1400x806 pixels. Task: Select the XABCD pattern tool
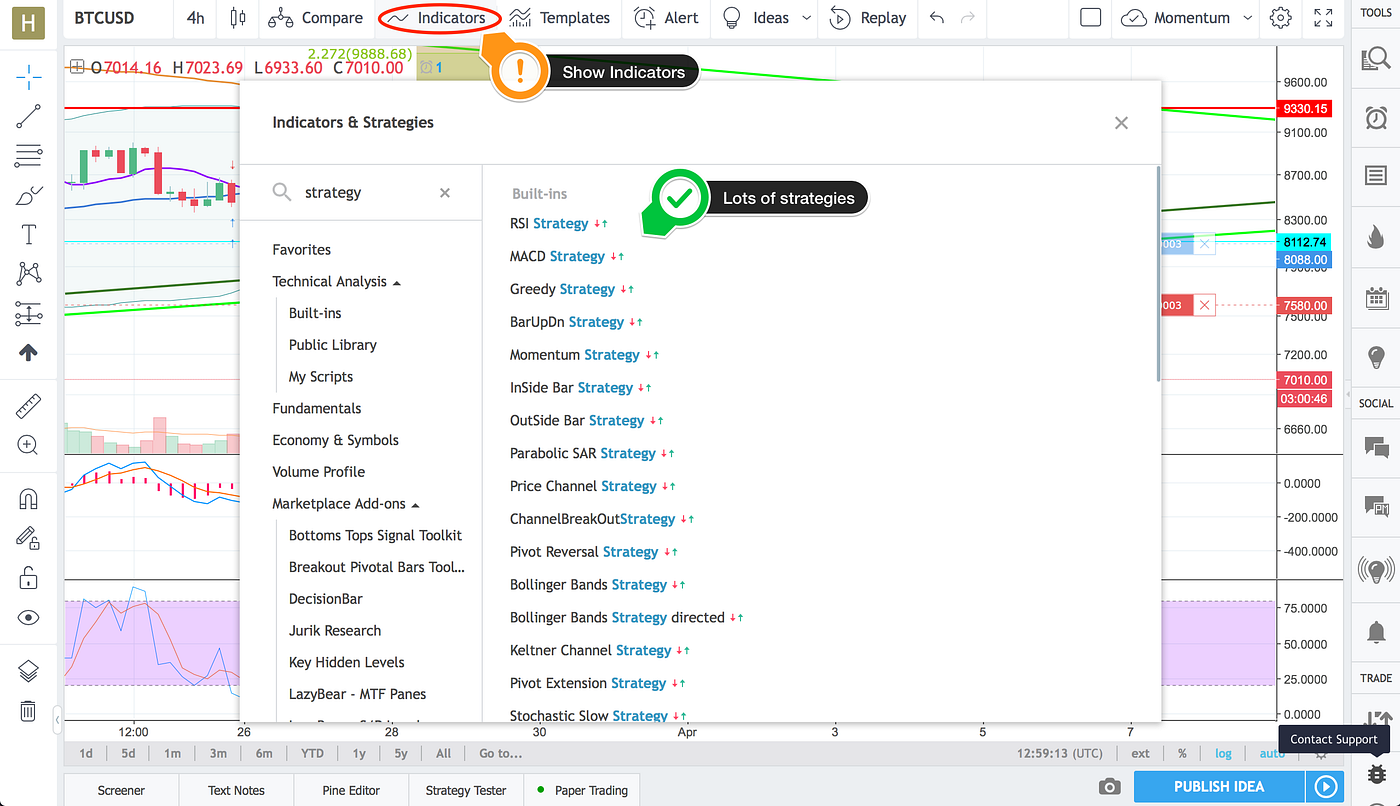(28, 273)
